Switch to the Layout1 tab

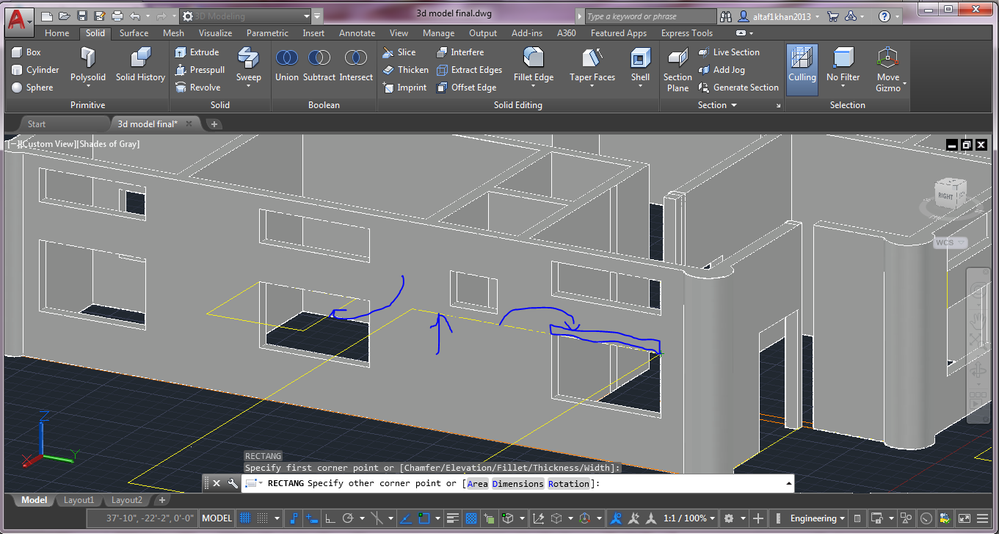(79, 500)
